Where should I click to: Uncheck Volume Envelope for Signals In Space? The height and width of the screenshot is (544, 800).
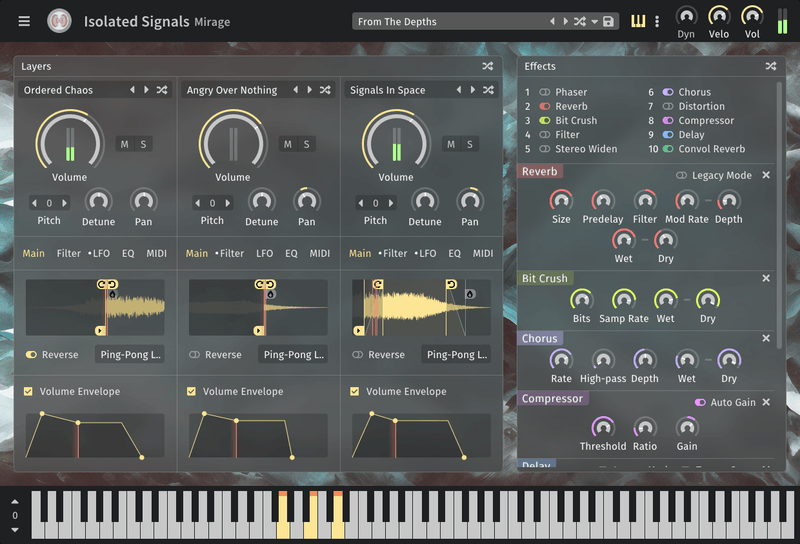[355, 391]
